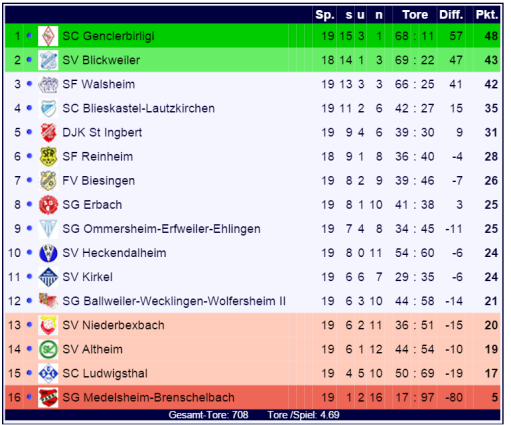Click the SC Ludwigsthal blue diamond logo
This screenshot has width=511, height=425.
click(x=48, y=373)
